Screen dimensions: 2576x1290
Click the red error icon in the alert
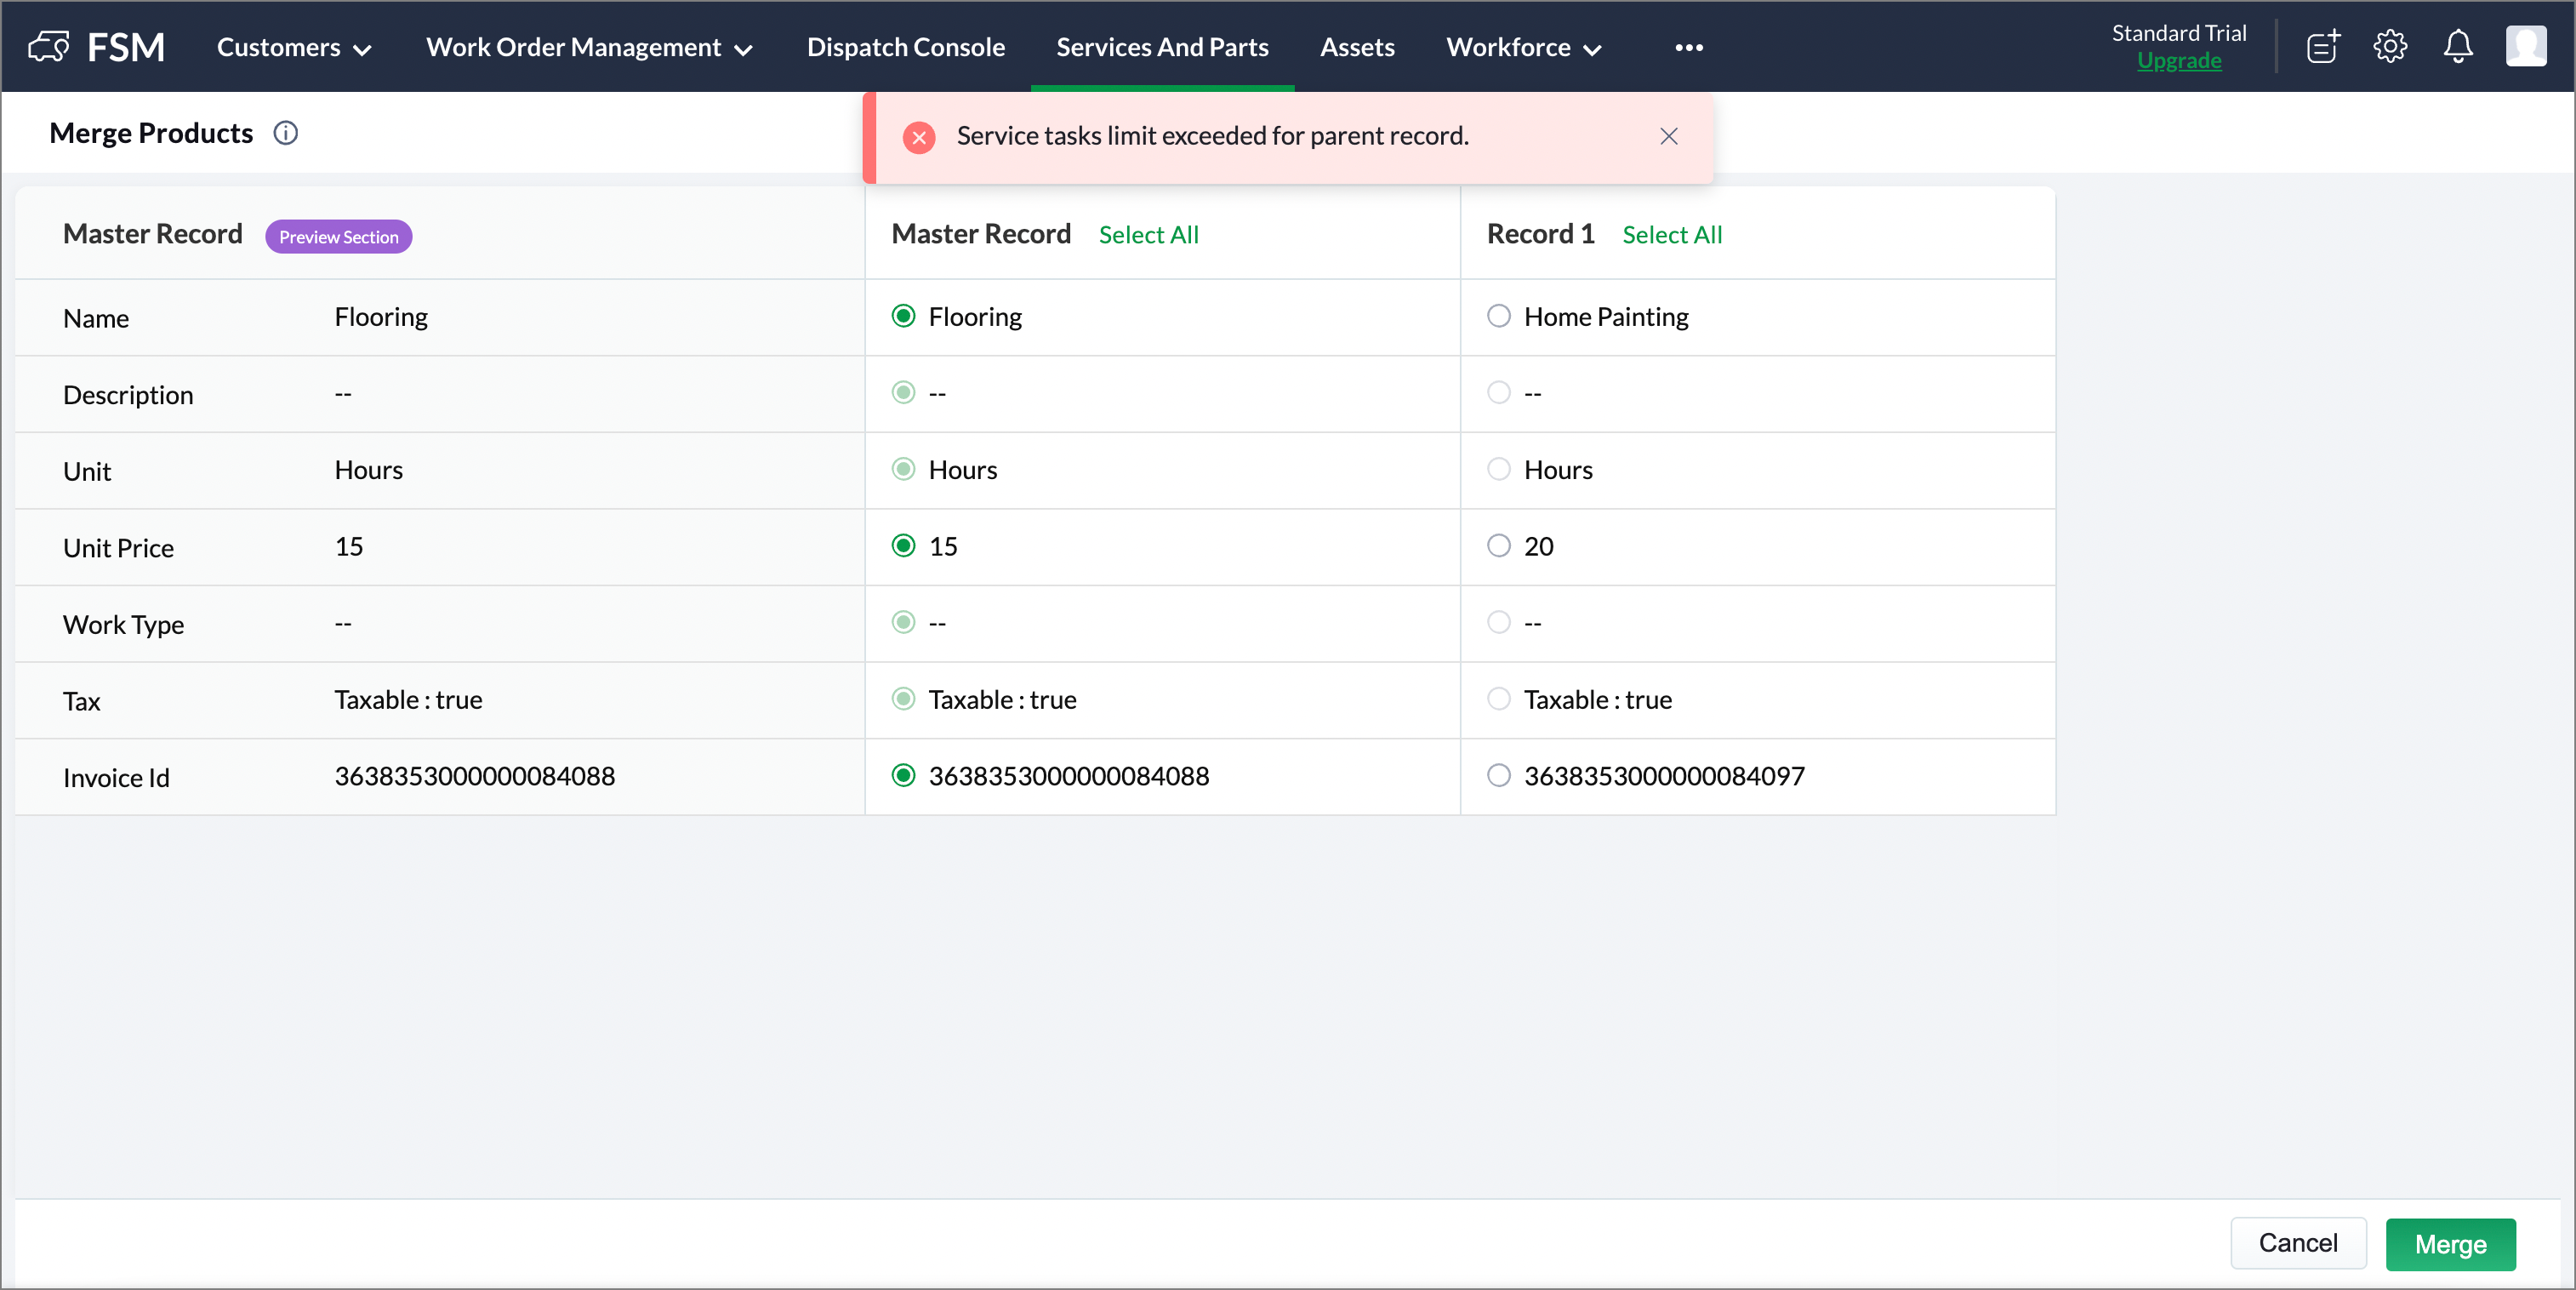[x=919, y=137]
